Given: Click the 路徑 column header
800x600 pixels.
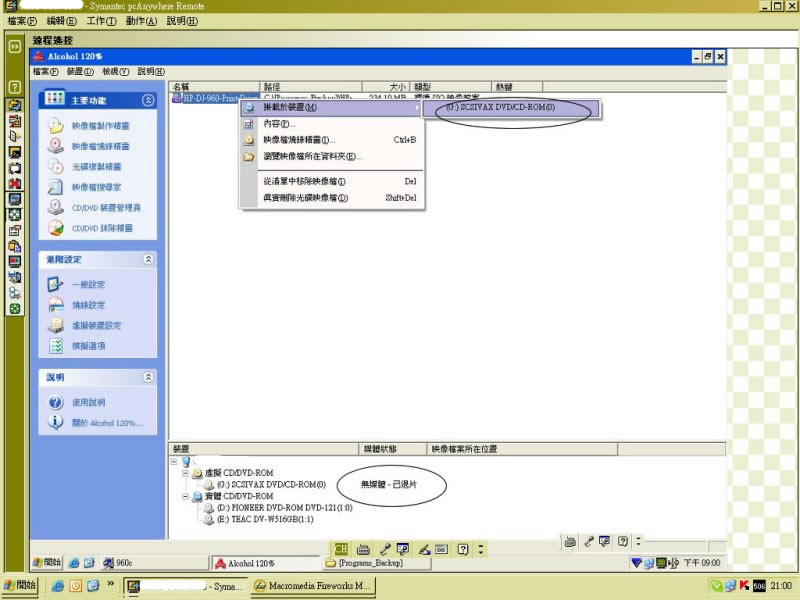Looking at the screenshot, I should (x=311, y=87).
